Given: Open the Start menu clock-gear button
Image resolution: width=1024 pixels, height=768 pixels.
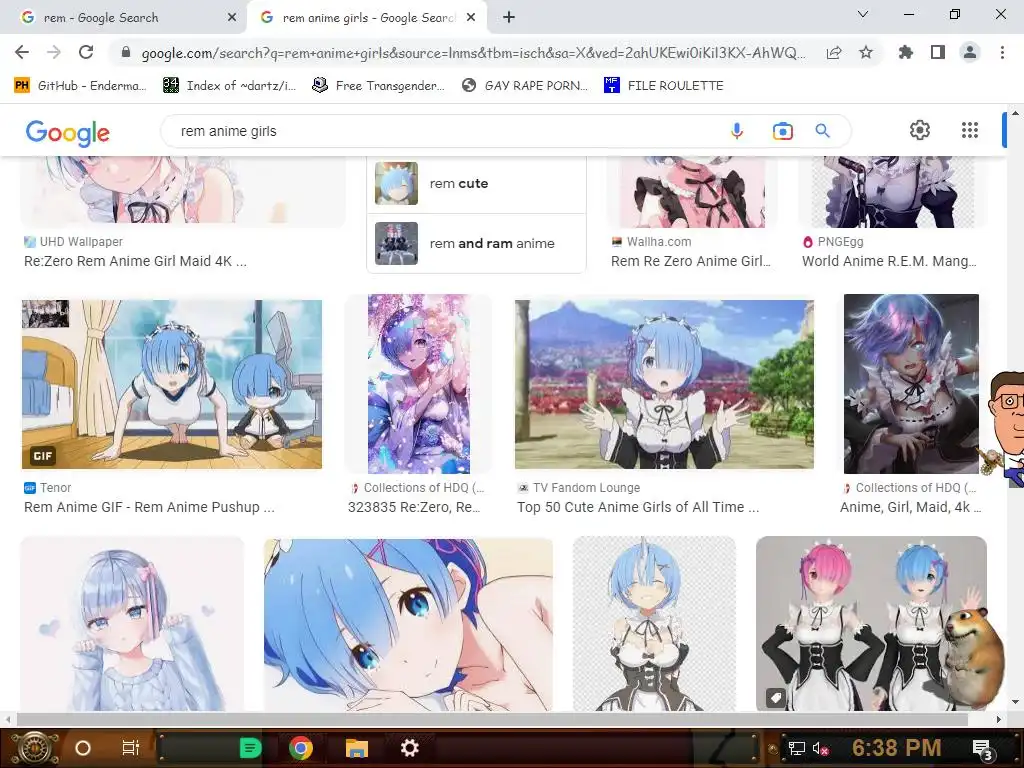Looking at the screenshot, I should [x=35, y=748].
